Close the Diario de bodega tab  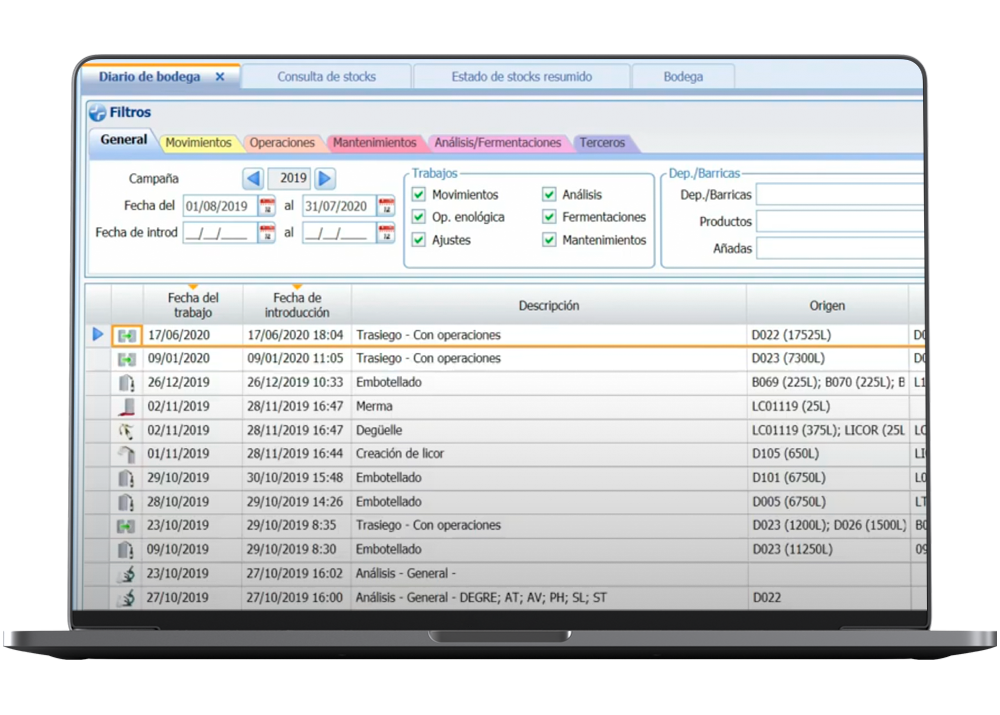pos(220,77)
